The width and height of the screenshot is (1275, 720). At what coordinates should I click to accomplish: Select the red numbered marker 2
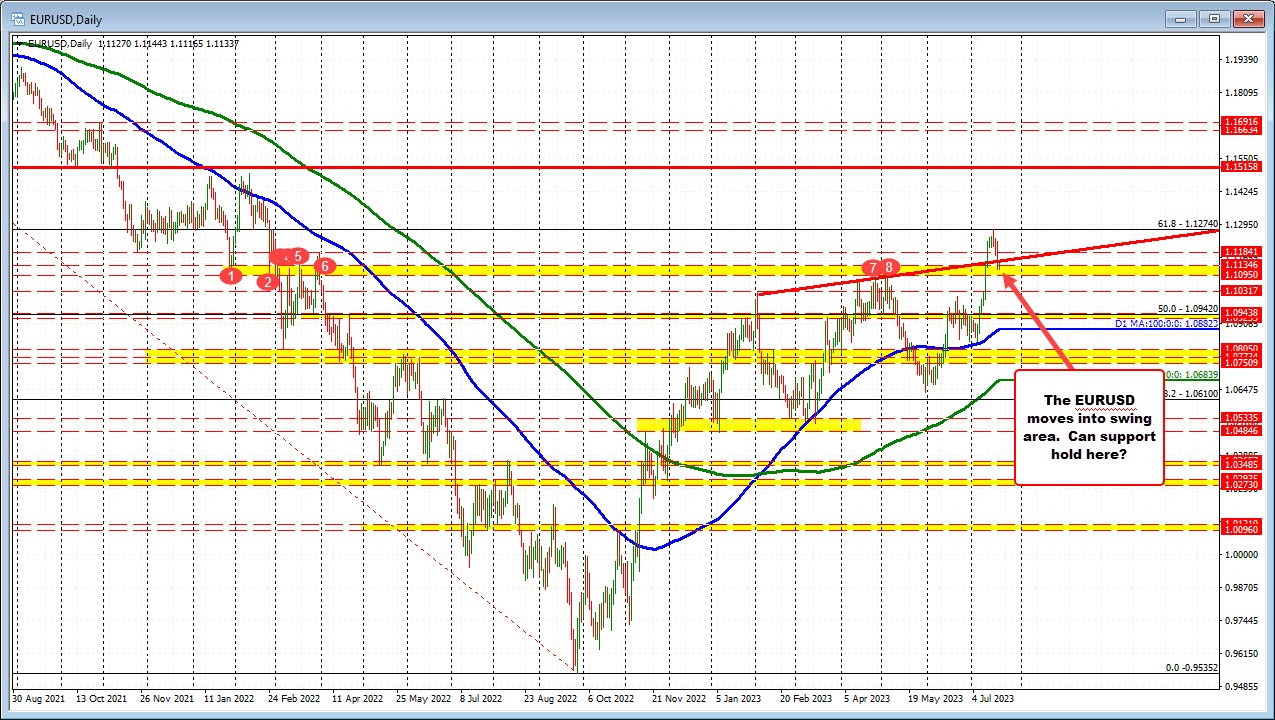tap(267, 282)
